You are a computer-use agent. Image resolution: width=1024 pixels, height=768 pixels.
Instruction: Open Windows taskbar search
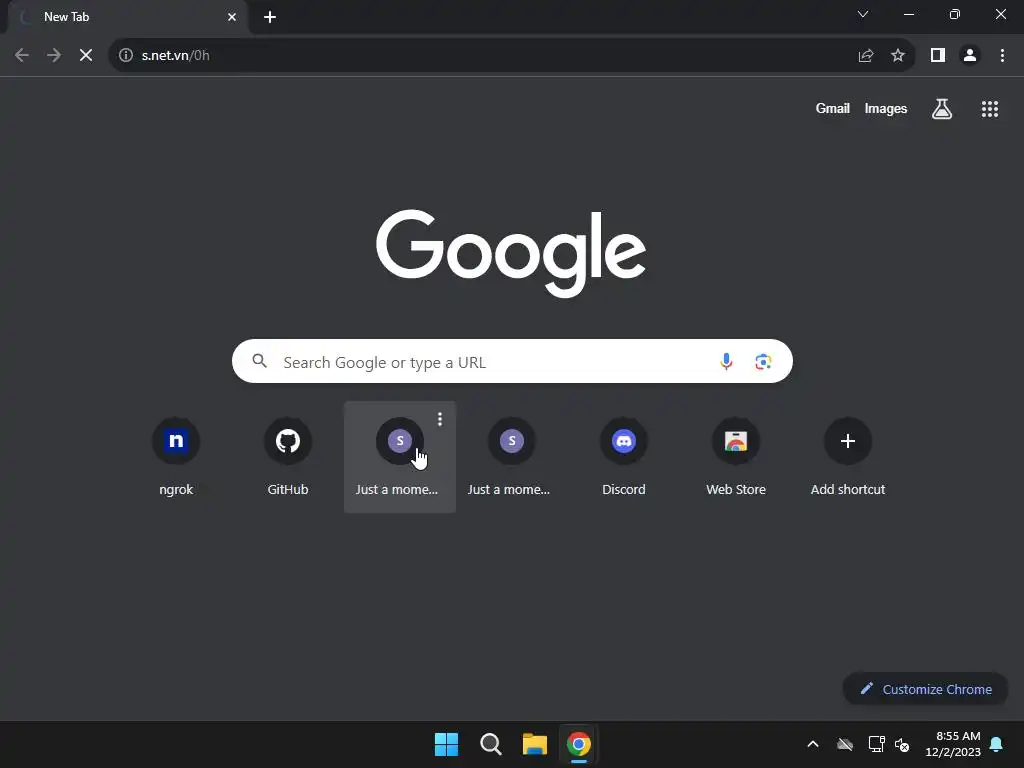490,744
